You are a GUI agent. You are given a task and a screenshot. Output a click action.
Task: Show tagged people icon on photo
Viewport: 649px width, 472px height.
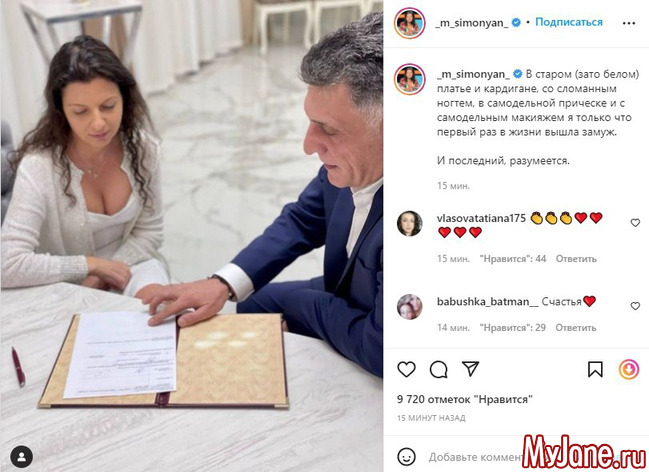coord(22,457)
